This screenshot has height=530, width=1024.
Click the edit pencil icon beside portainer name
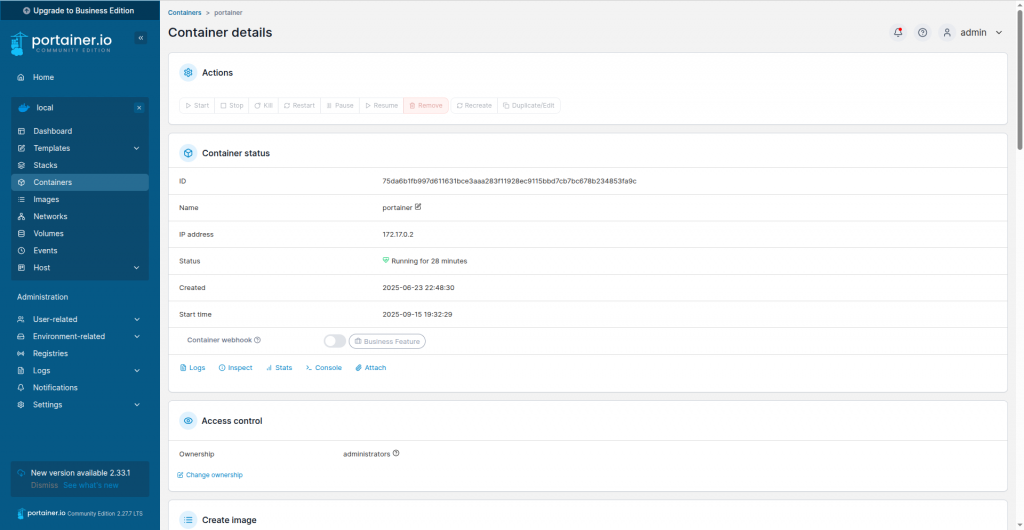click(x=418, y=207)
